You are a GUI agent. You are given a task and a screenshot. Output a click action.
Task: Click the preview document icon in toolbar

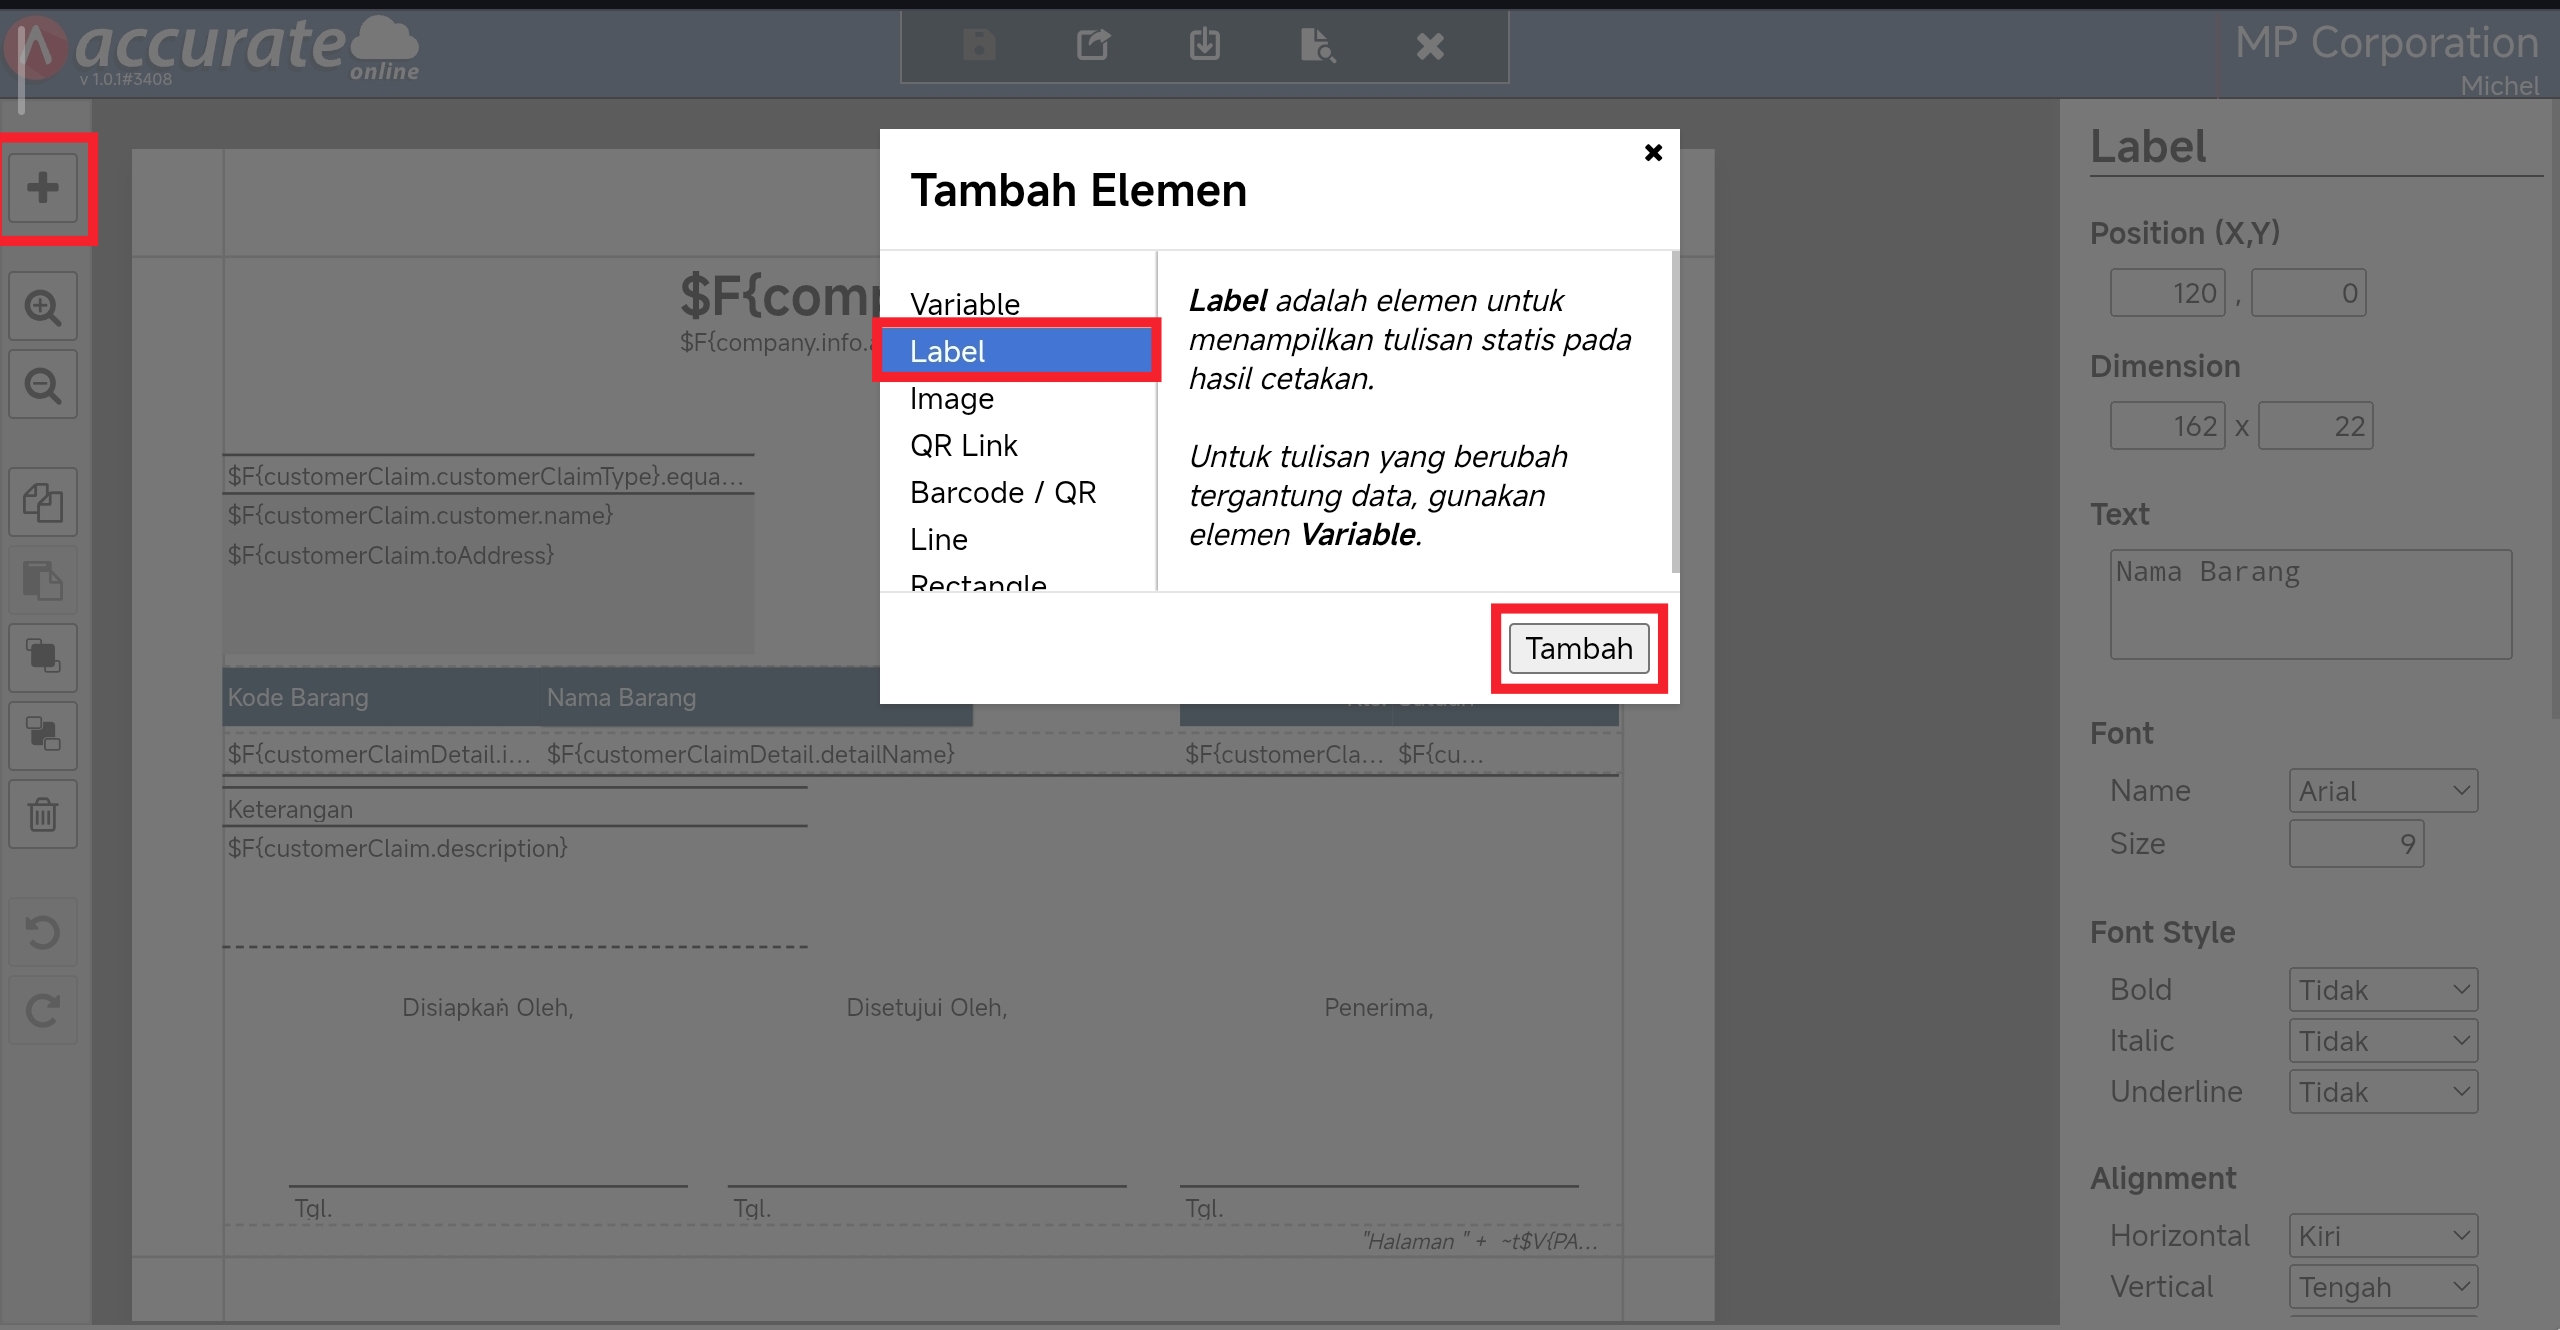[x=1317, y=45]
